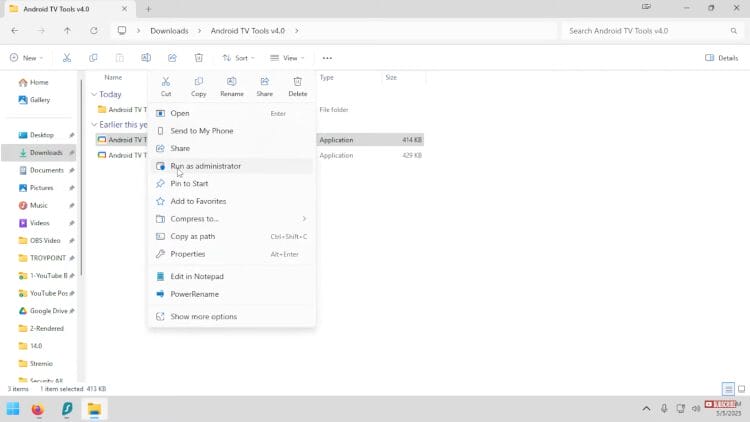Switch to details list view icon
Viewport: 750px width, 422px height.
(x=728, y=389)
